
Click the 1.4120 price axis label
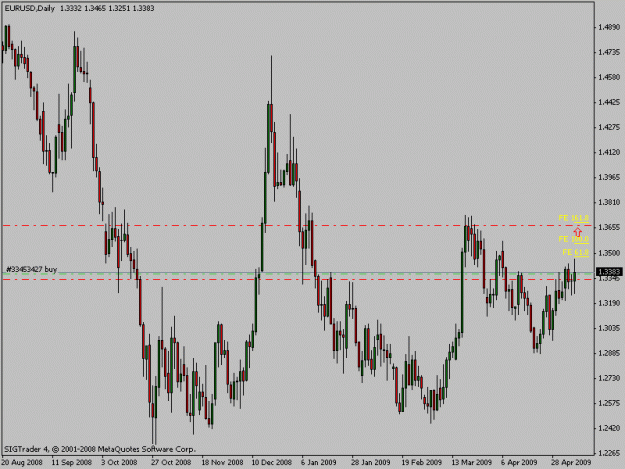click(609, 152)
